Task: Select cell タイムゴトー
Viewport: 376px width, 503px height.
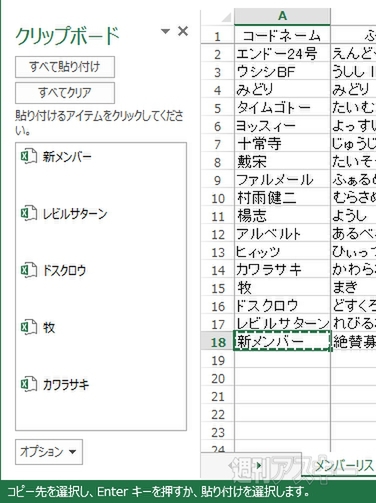Action: [x=282, y=108]
